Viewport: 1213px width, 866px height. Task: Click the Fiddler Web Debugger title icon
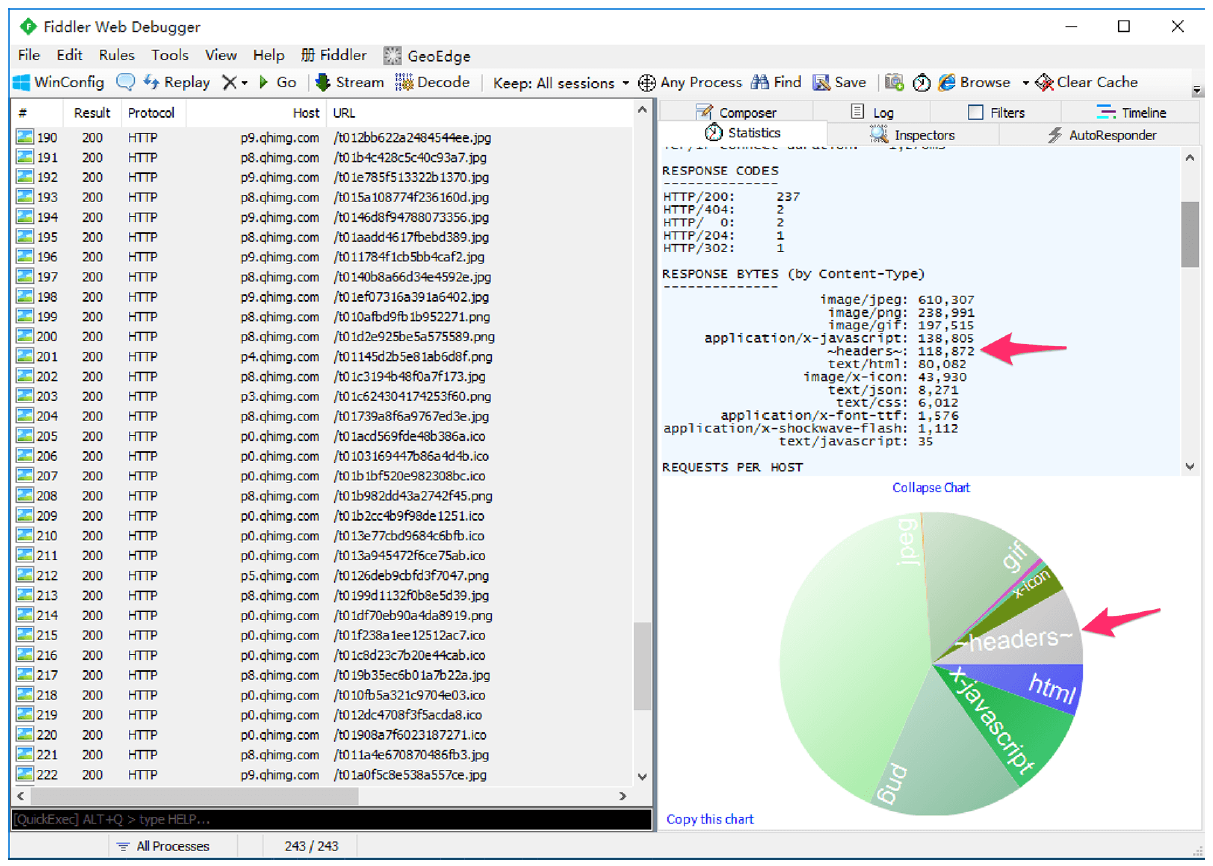coord(28,27)
